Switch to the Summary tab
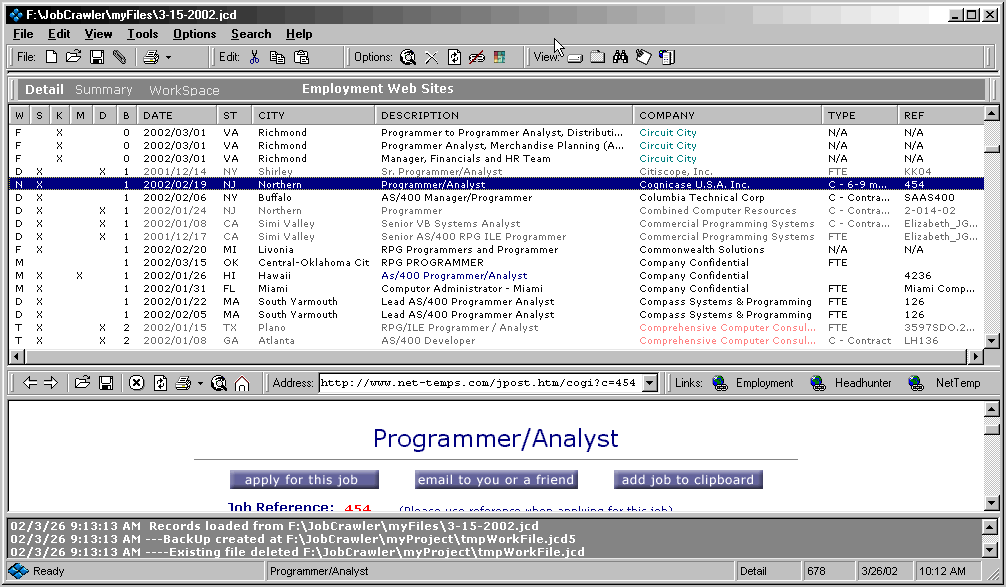The image size is (1006, 587). (x=103, y=90)
